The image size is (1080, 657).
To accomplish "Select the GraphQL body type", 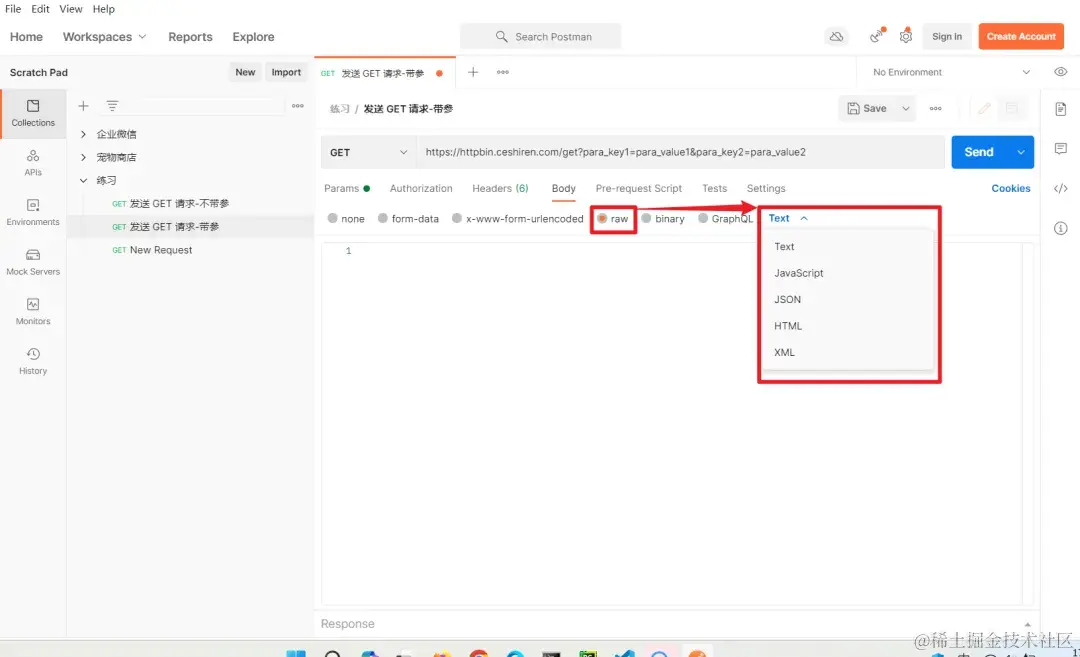I will click(725, 218).
